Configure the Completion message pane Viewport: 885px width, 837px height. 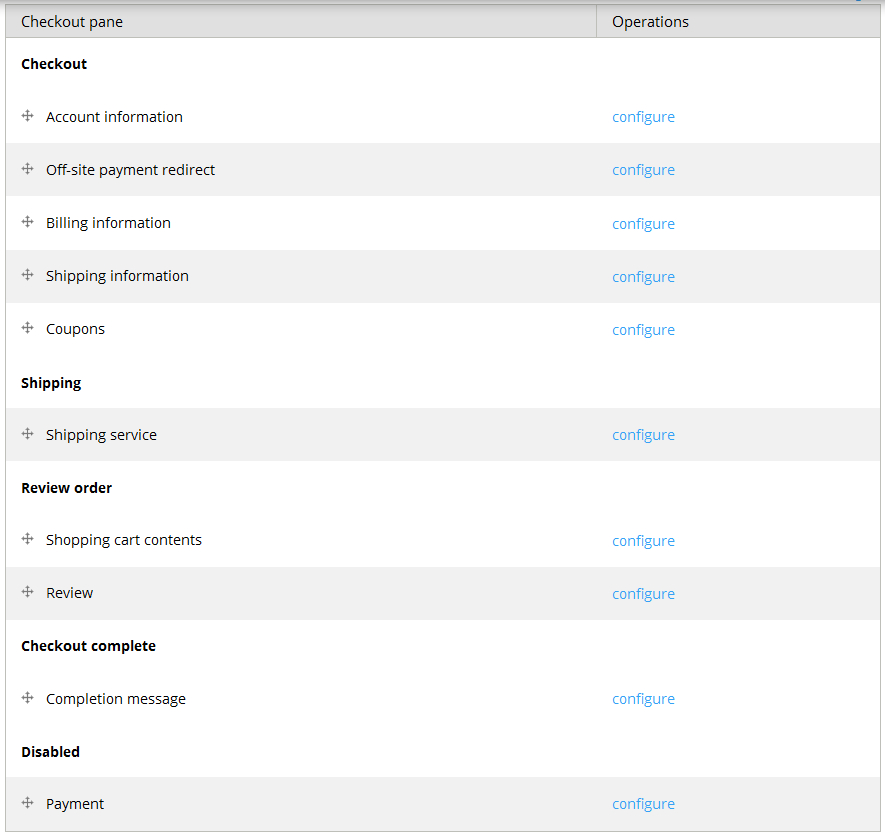coord(643,699)
